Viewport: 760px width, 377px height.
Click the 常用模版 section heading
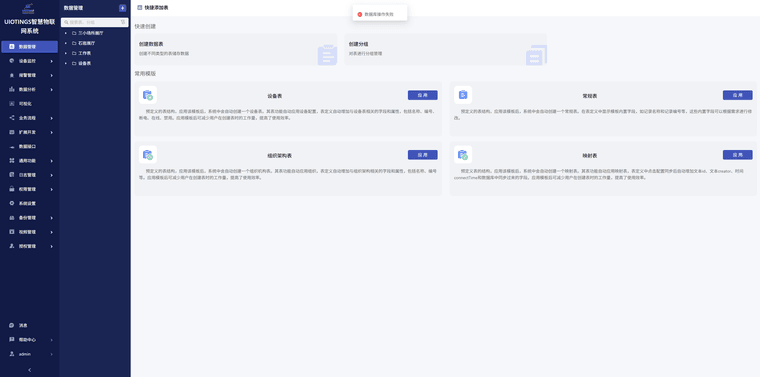[145, 74]
